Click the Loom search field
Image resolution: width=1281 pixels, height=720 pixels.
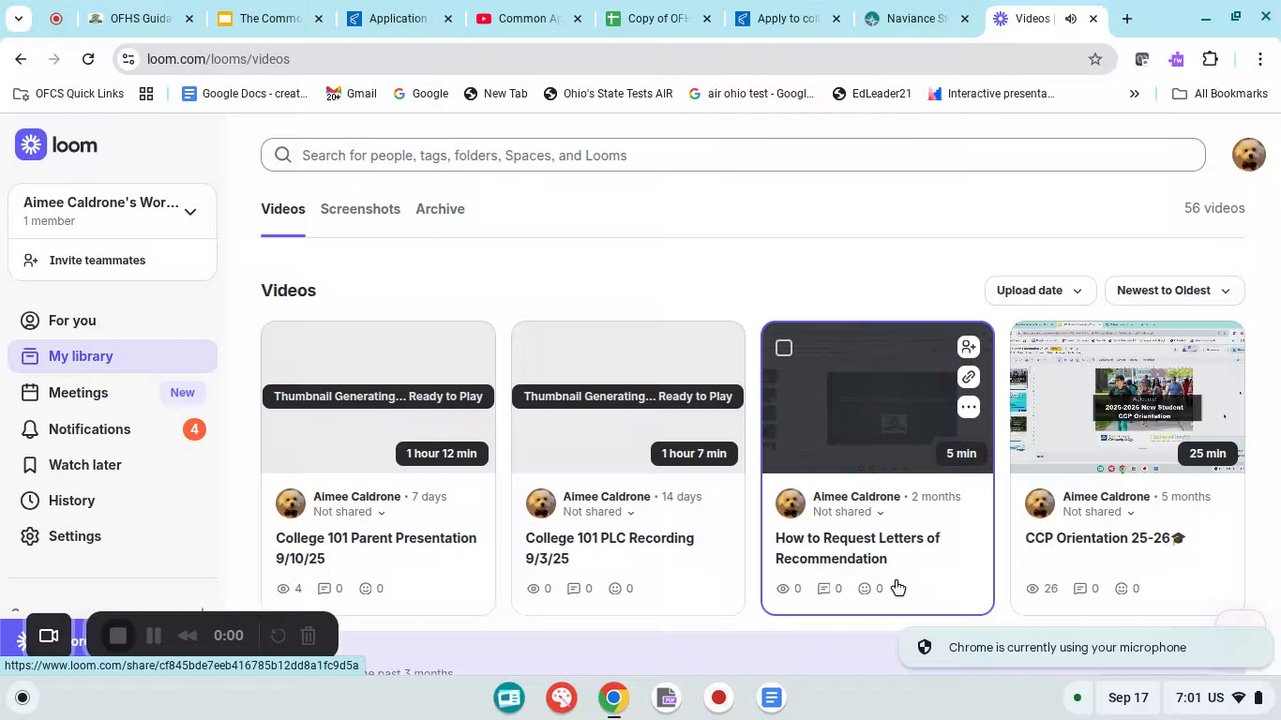733,155
